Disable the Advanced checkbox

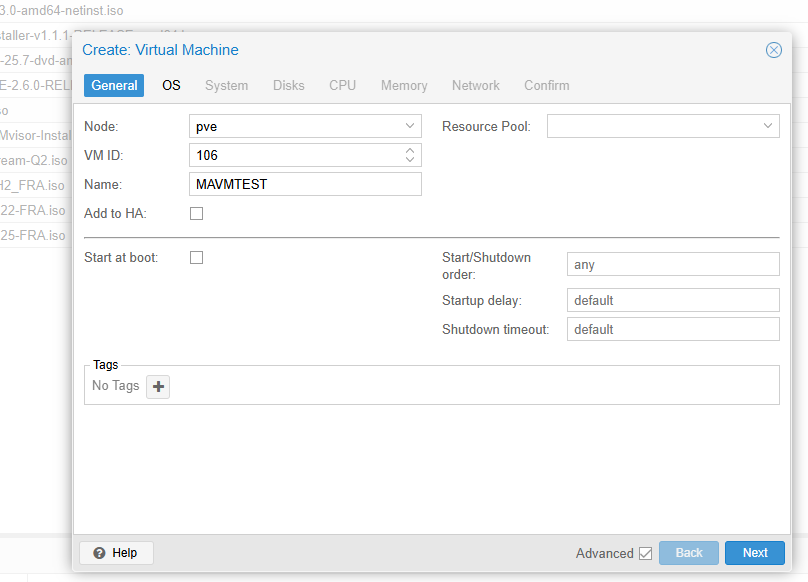point(648,553)
